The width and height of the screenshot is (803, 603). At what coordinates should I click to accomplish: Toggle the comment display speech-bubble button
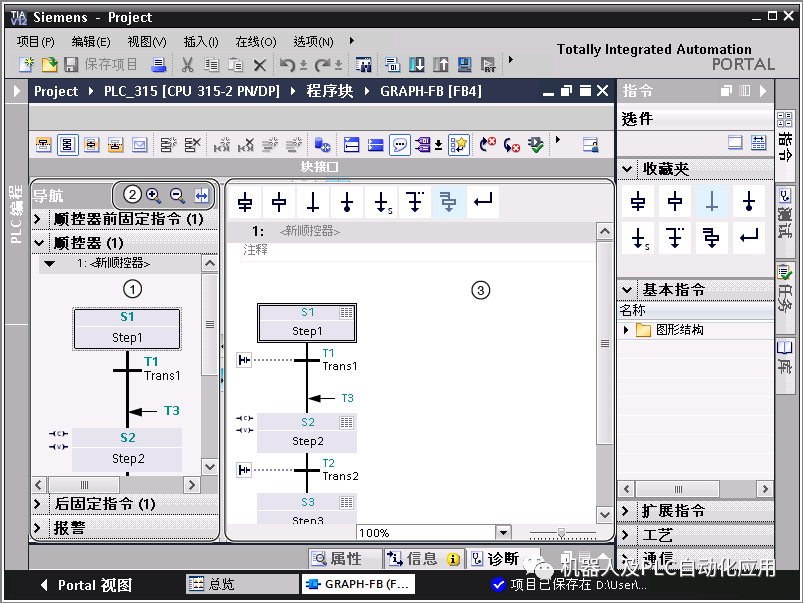pos(400,144)
